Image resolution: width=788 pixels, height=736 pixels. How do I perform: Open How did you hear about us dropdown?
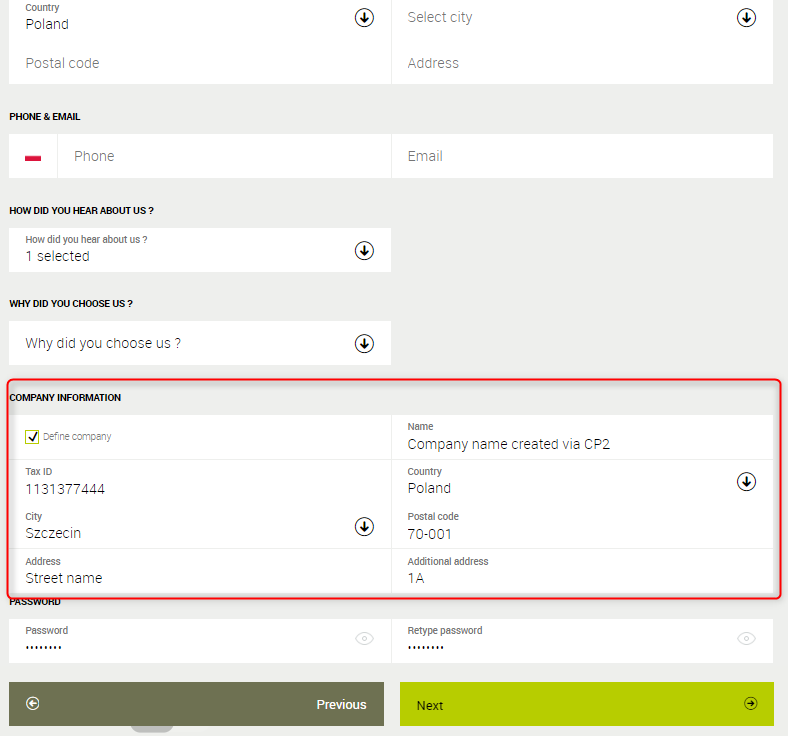click(364, 250)
